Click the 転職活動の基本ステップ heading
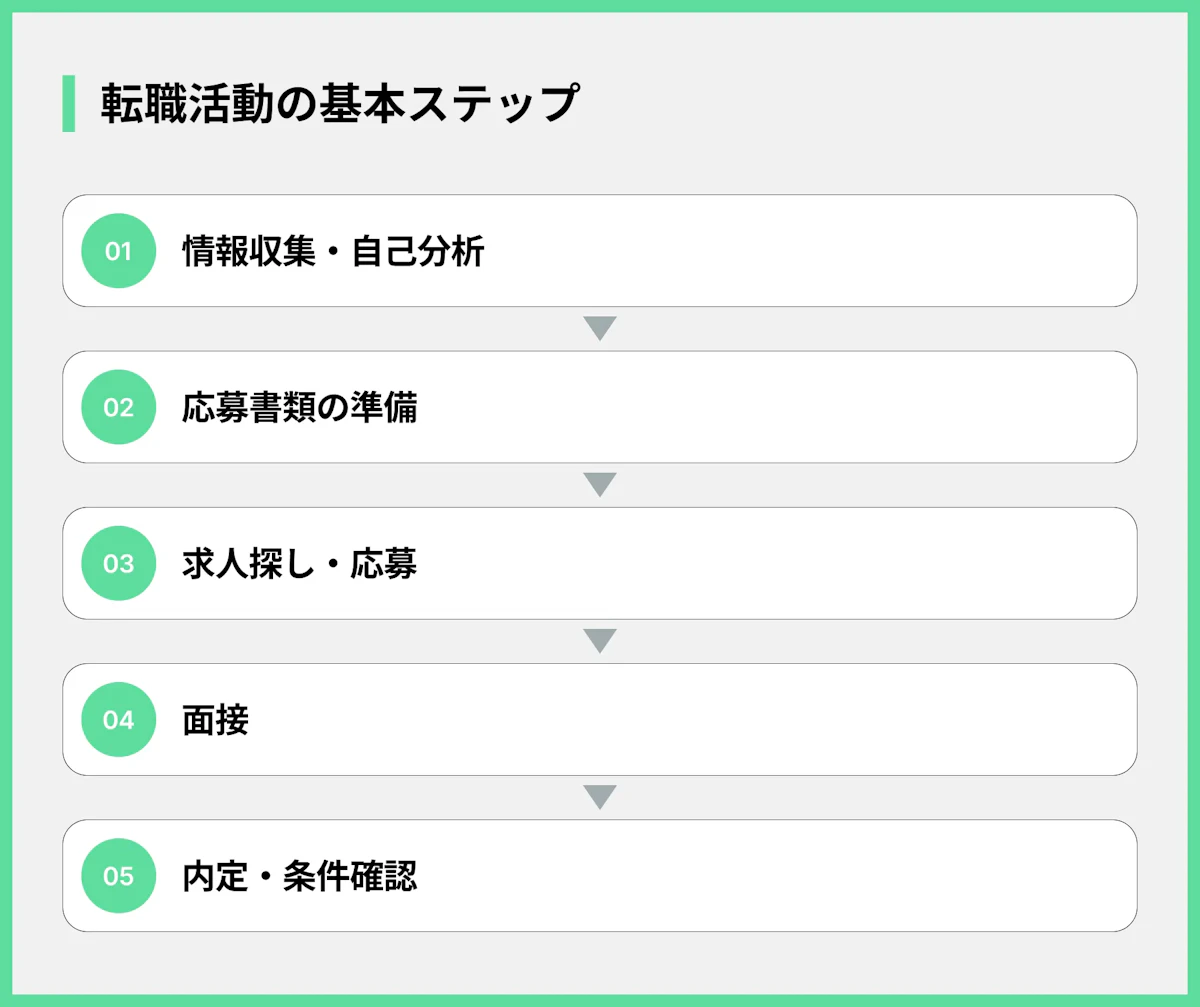 coord(339,104)
